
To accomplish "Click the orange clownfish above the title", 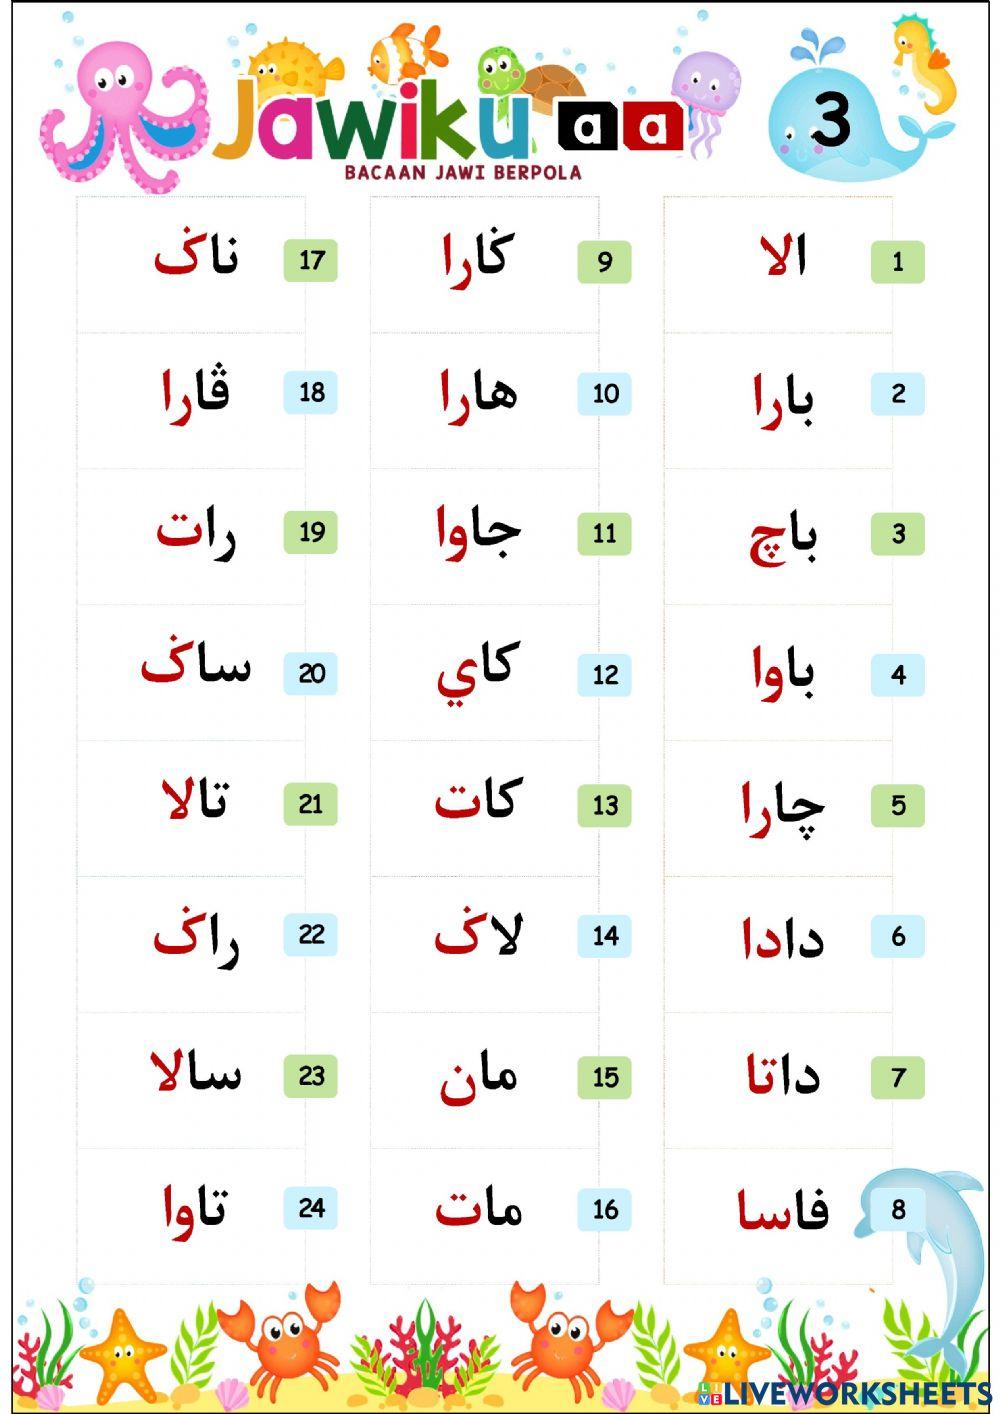I will tap(405, 52).
